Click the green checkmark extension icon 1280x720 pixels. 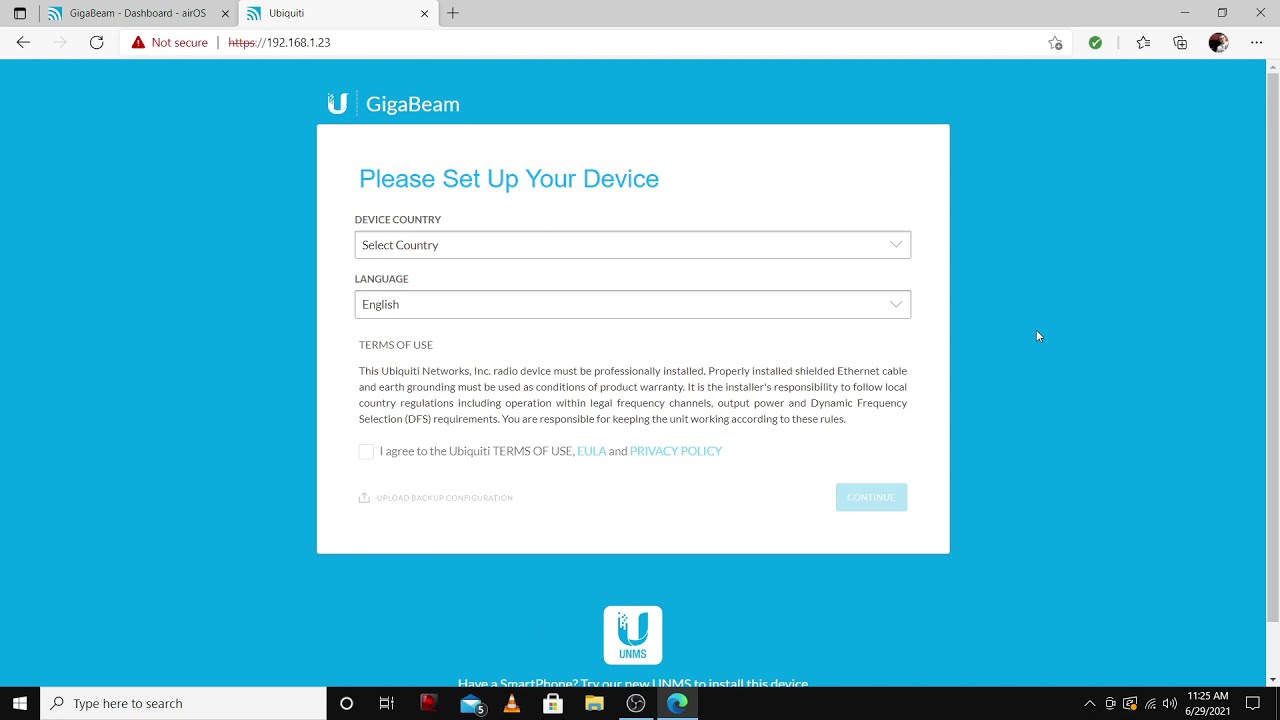pyautogui.click(x=1095, y=42)
